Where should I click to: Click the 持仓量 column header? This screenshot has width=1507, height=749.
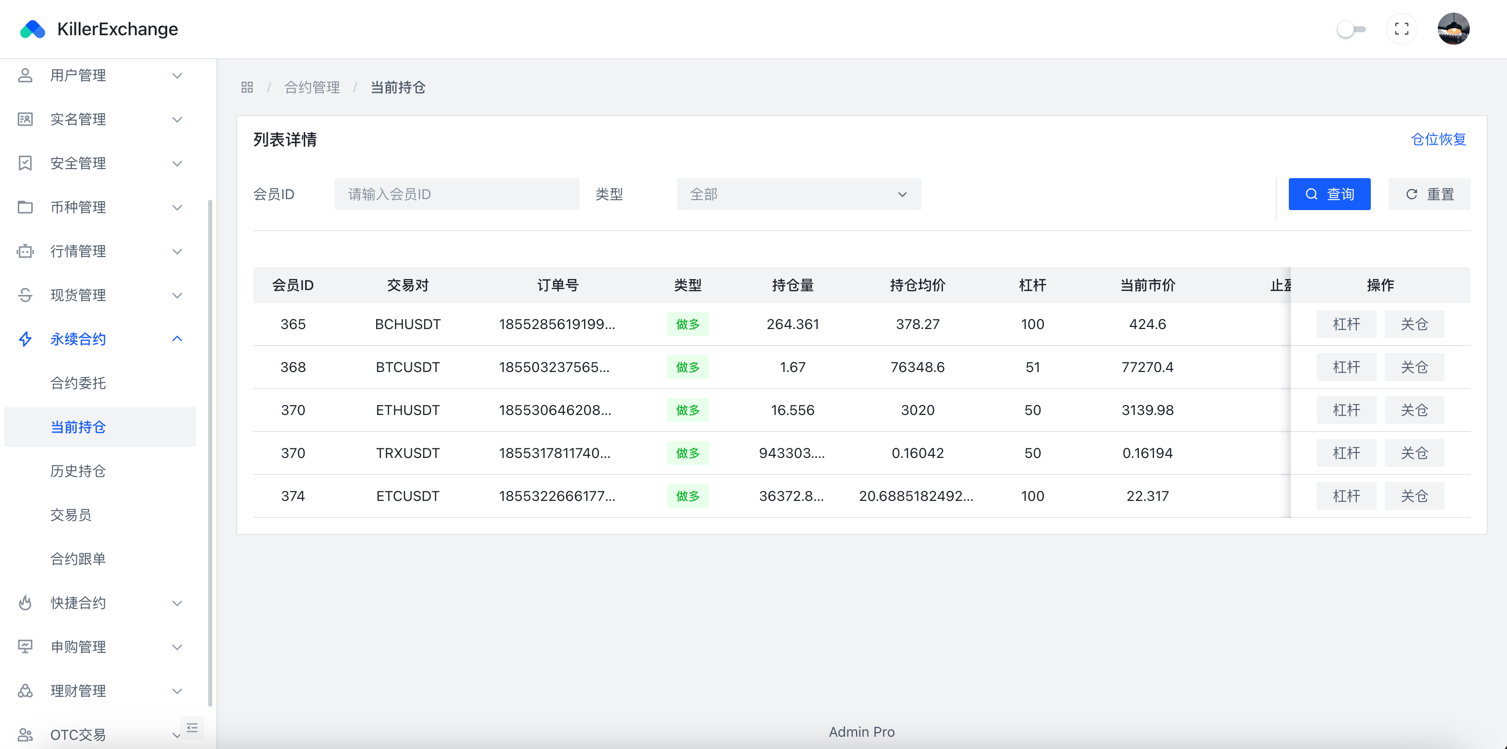pyautogui.click(x=793, y=285)
